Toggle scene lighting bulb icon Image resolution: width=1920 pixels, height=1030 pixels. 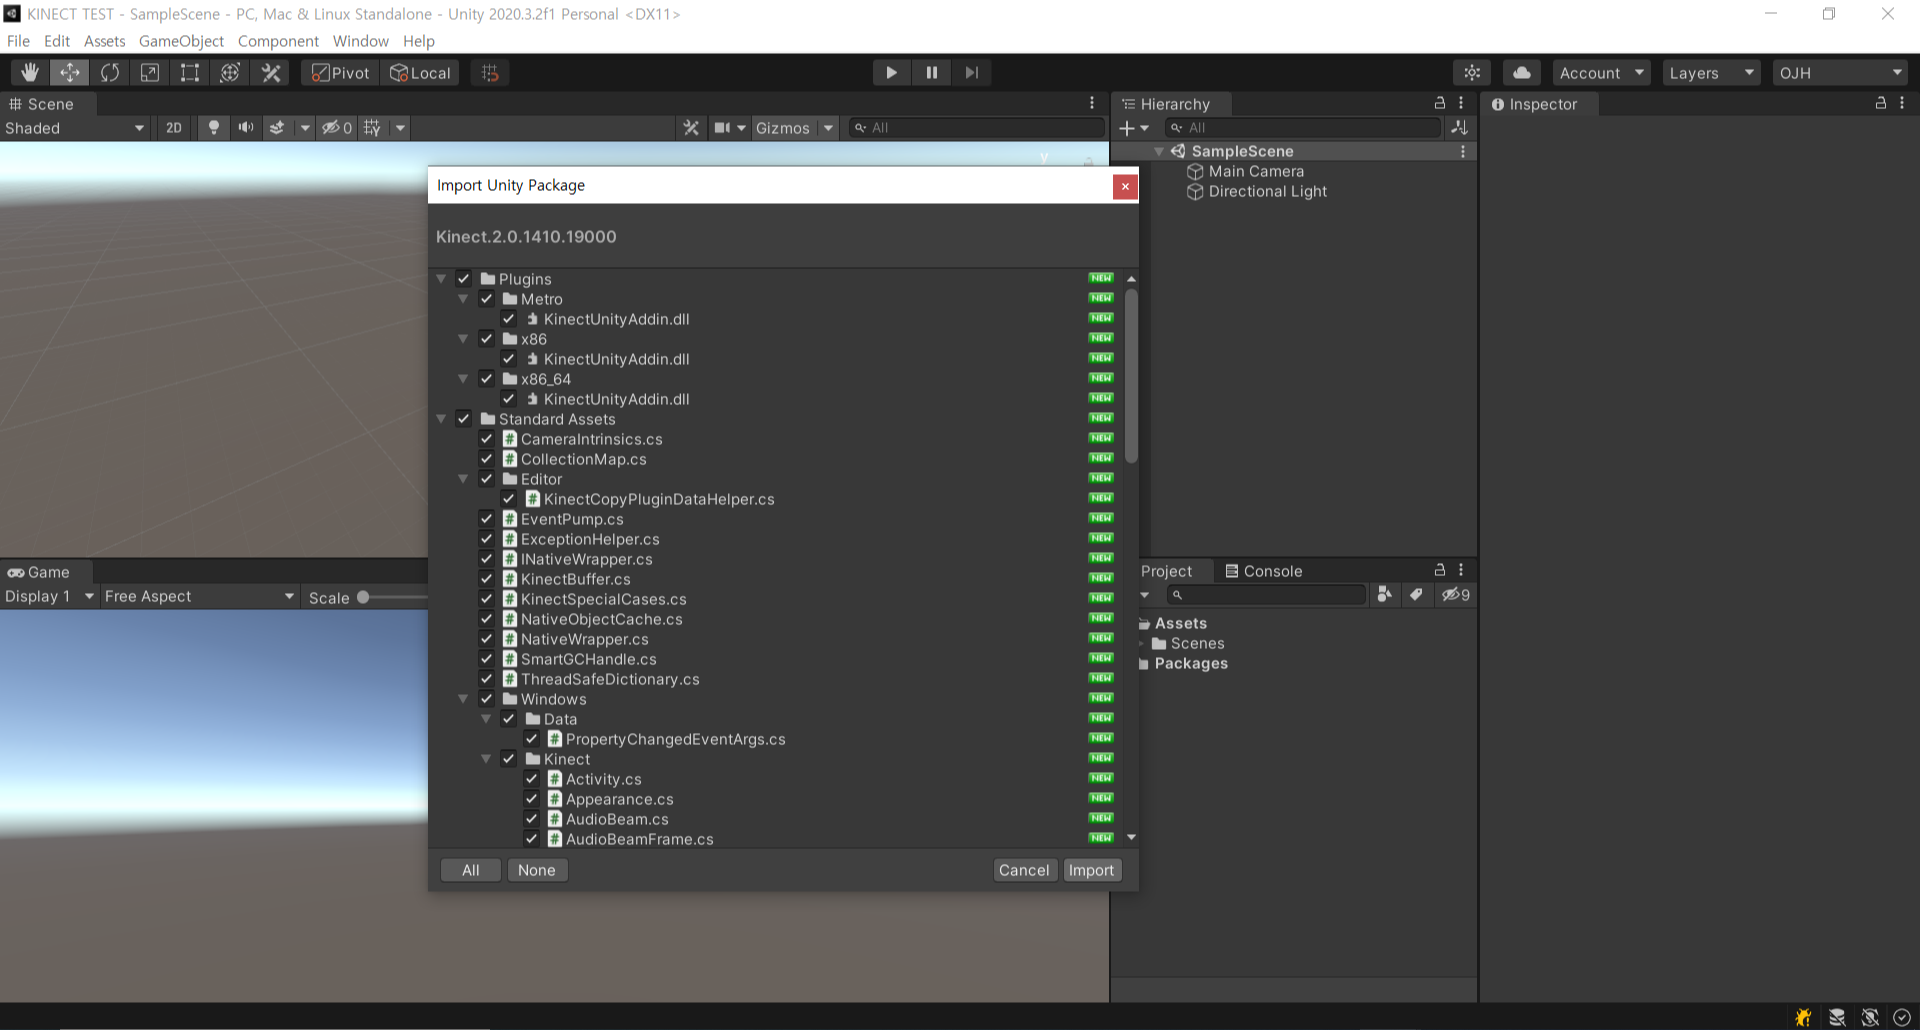click(213, 127)
